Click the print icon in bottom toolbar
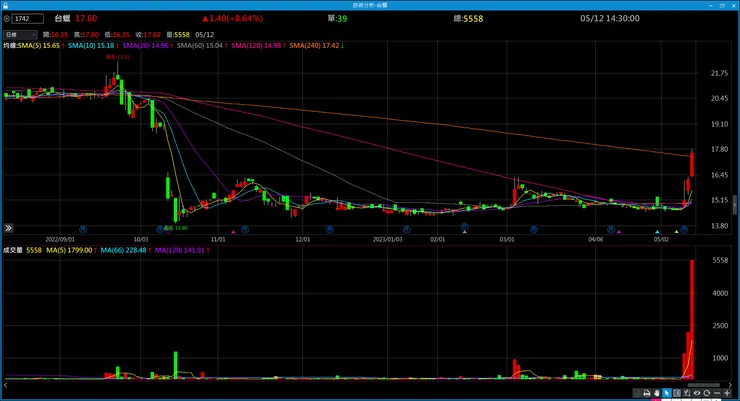740x401 pixels. click(x=647, y=393)
